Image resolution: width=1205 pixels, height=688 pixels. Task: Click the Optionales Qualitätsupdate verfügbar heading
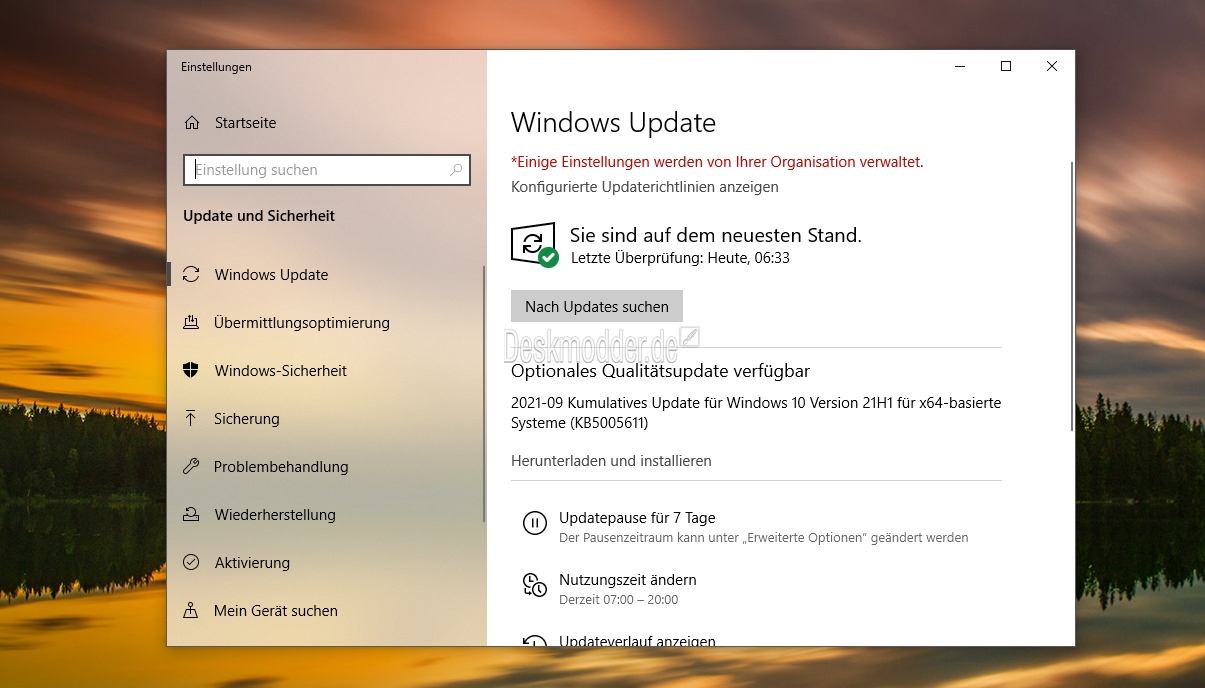660,371
